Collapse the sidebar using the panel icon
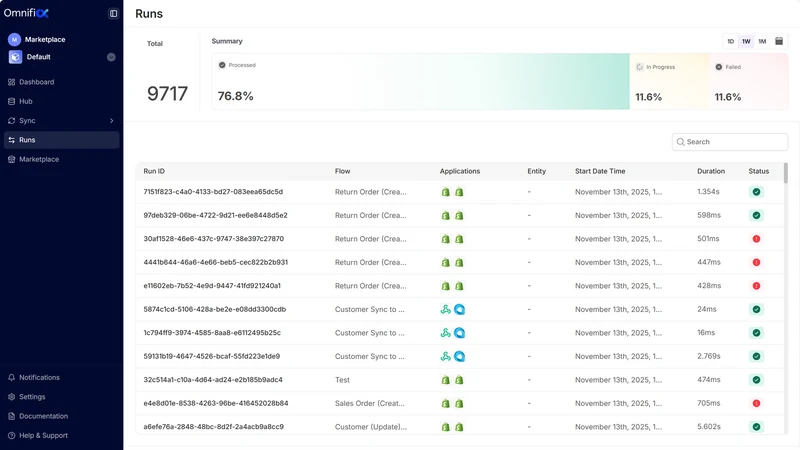800x450 pixels. point(113,13)
